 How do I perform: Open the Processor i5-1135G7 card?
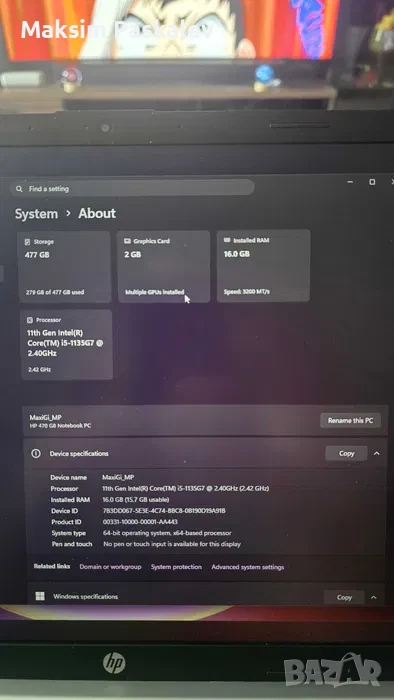66,345
